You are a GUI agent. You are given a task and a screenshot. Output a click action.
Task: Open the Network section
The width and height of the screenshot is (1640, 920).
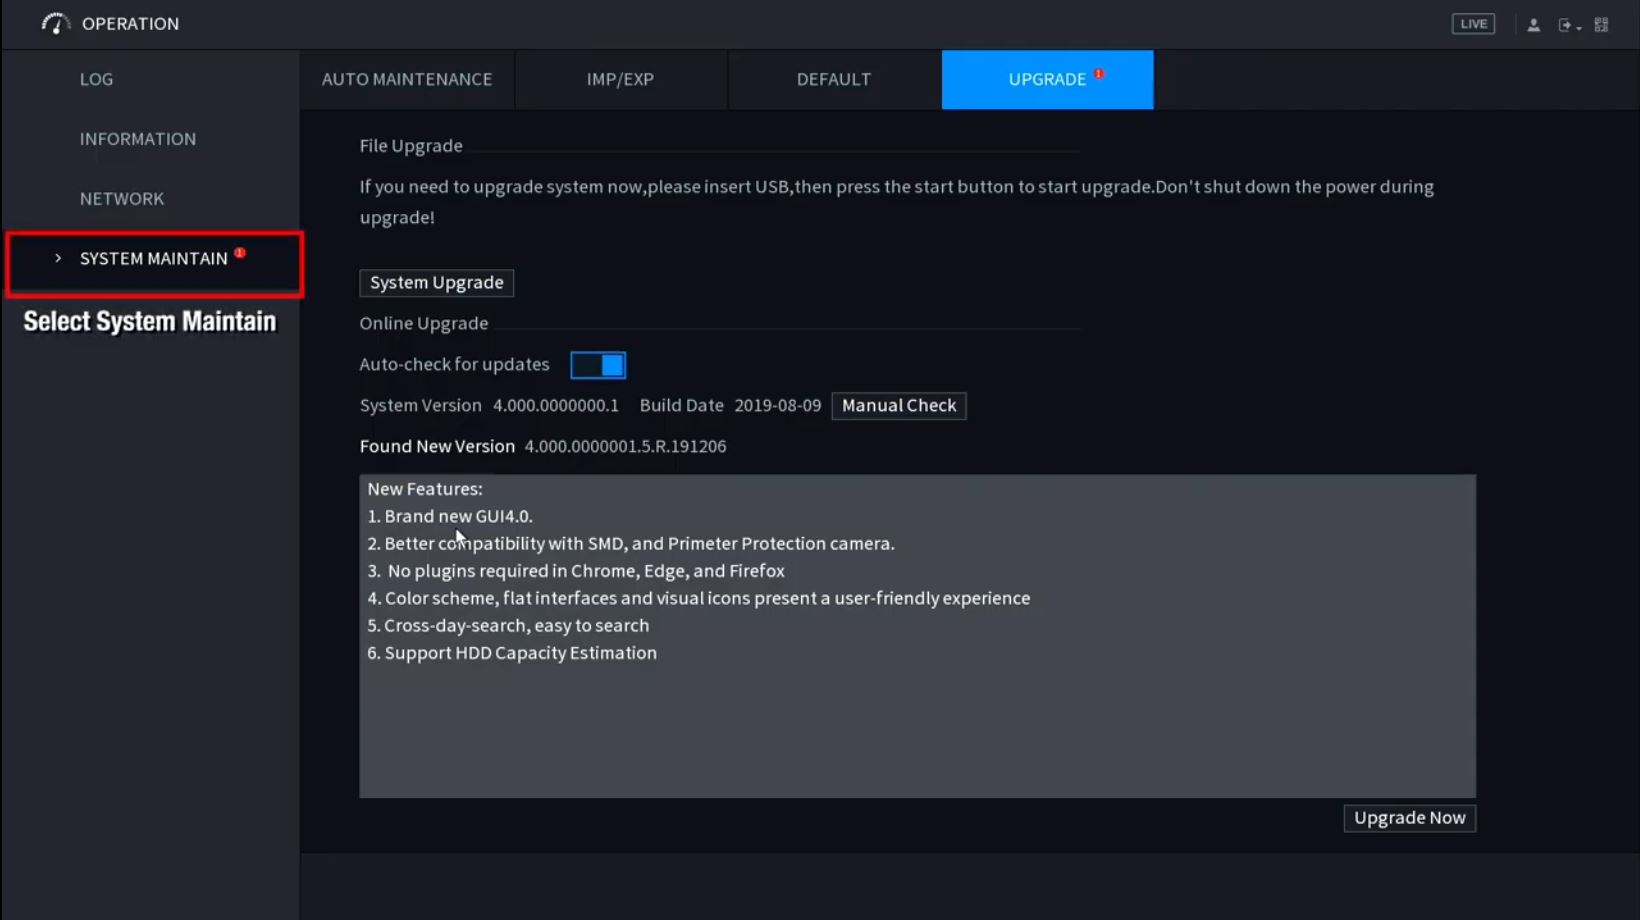coord(122,199)
